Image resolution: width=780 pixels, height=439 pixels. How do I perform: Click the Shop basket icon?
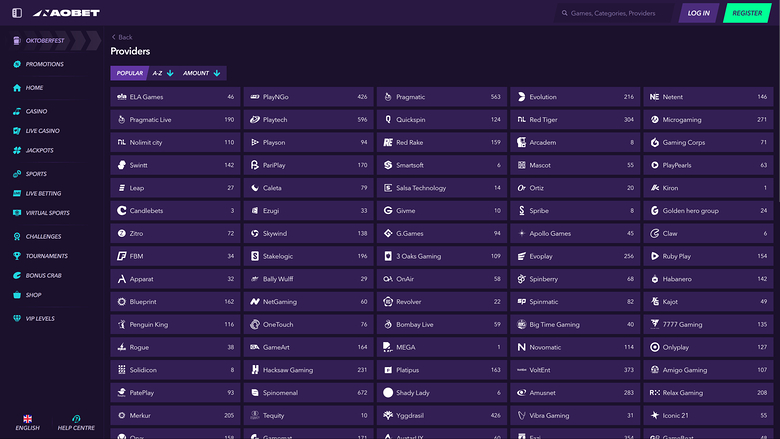point(17,295)
